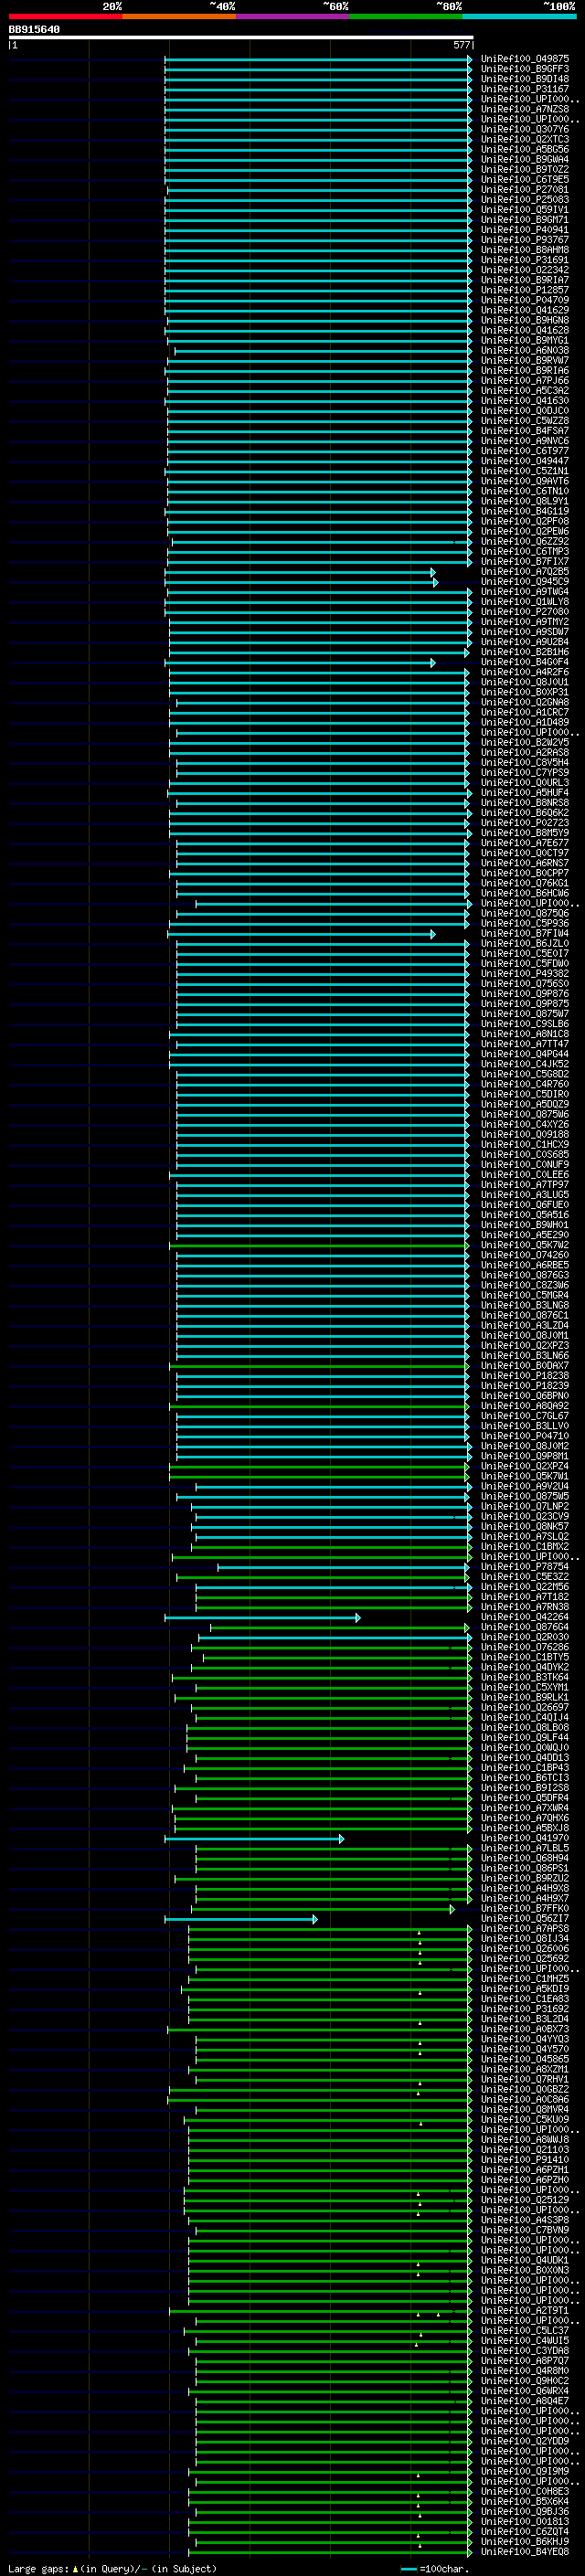Open hit UniRef100_B9GFF3
The image size is (585, 2576).
click(525, 70)
